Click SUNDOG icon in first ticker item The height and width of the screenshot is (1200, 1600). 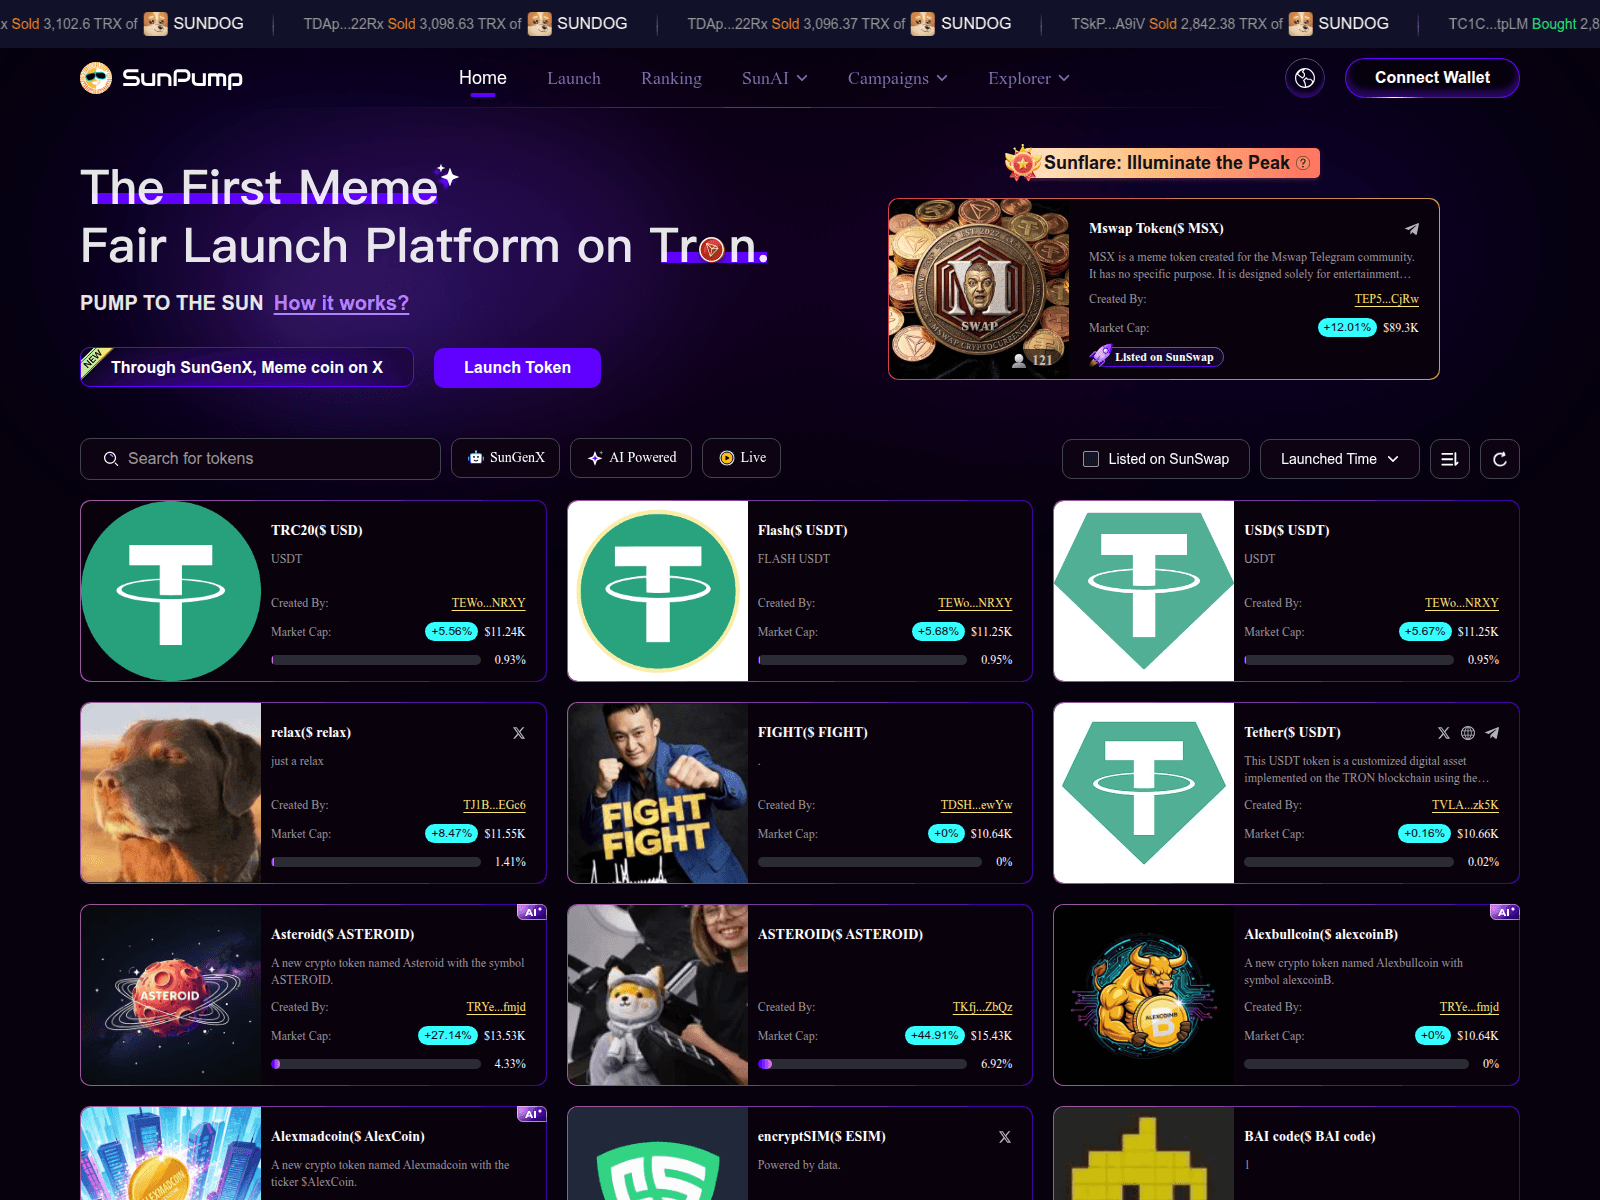pos(156,23)
